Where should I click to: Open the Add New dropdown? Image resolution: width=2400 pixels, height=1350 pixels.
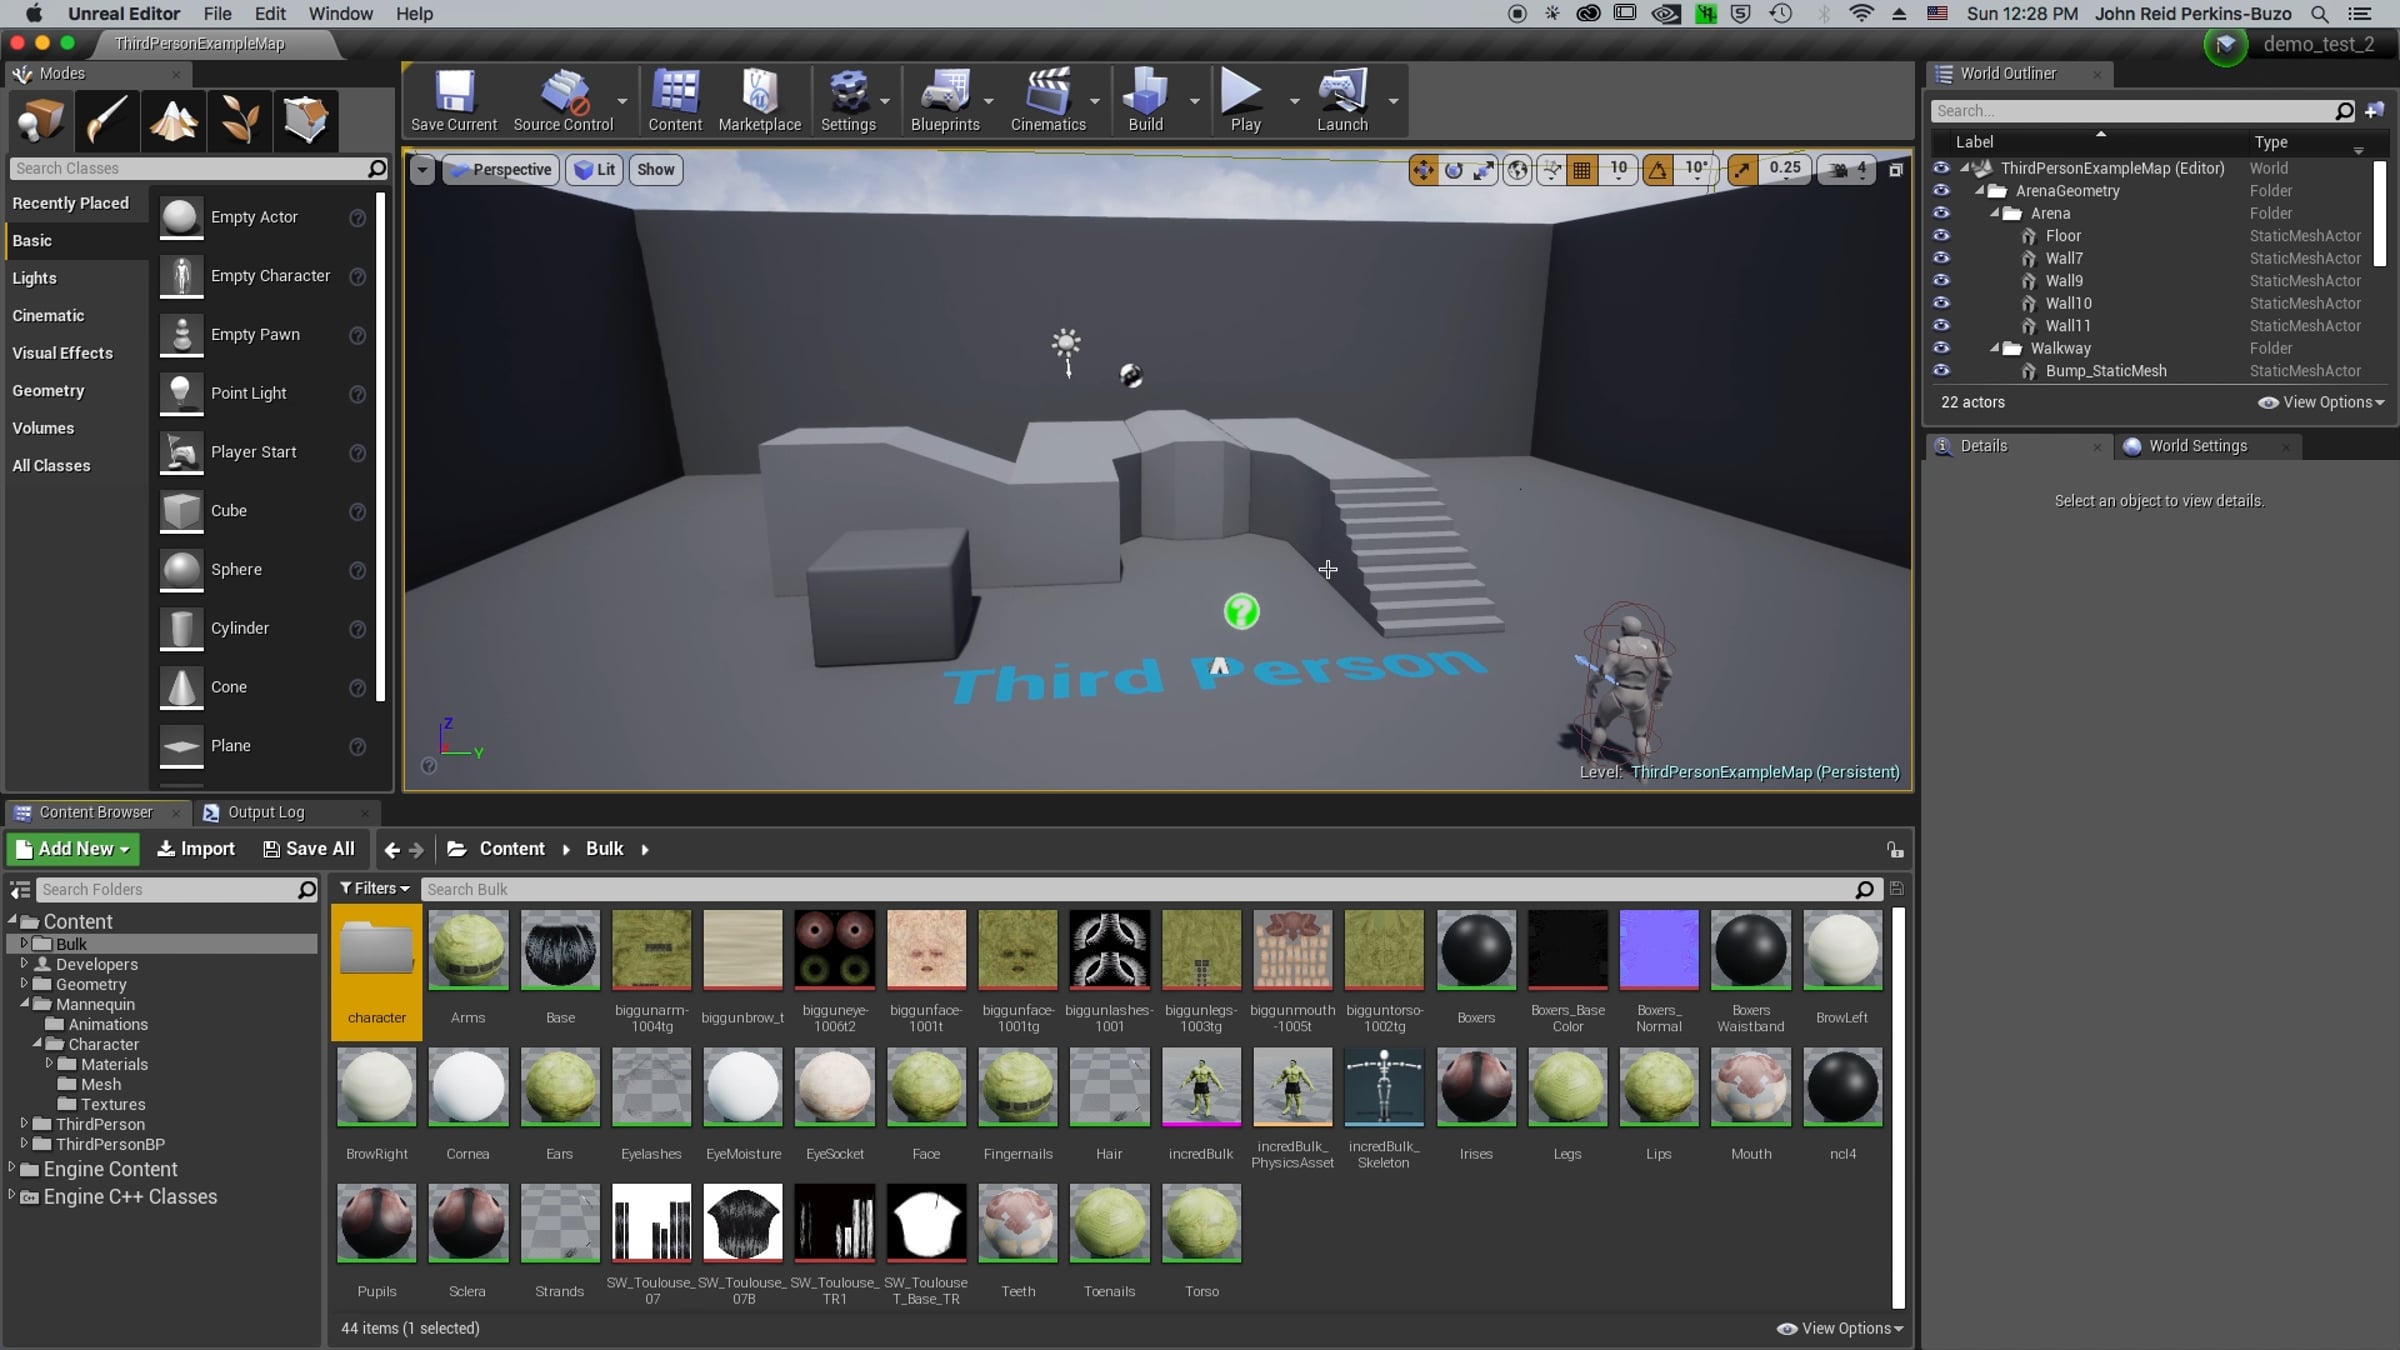click(74, 849)
